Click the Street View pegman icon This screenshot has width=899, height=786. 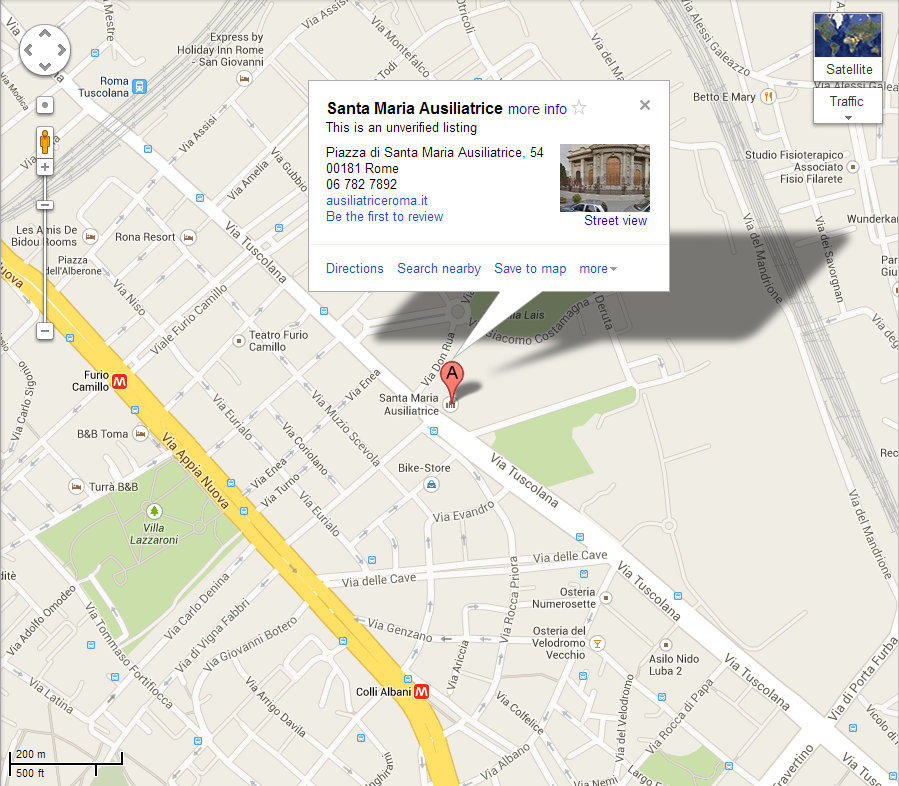[x=45, y=142]
